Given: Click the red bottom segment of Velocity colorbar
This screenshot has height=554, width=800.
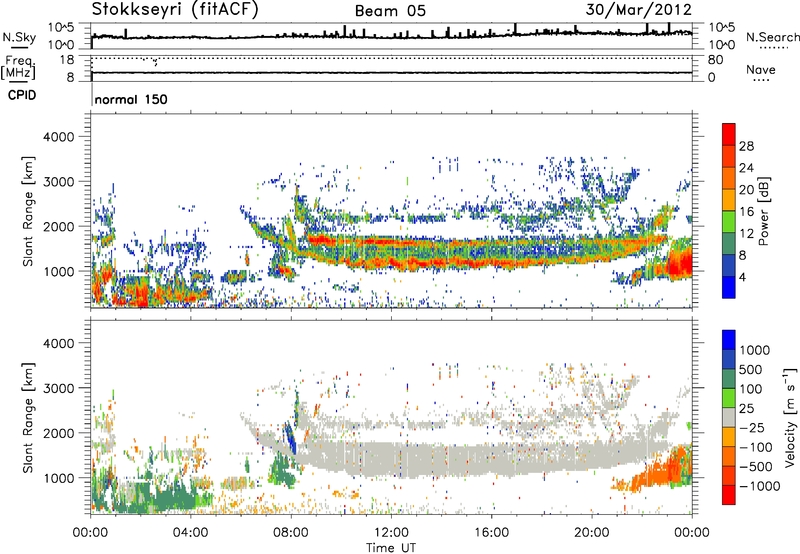Looking at the screenshot, I should pos(729,495).
